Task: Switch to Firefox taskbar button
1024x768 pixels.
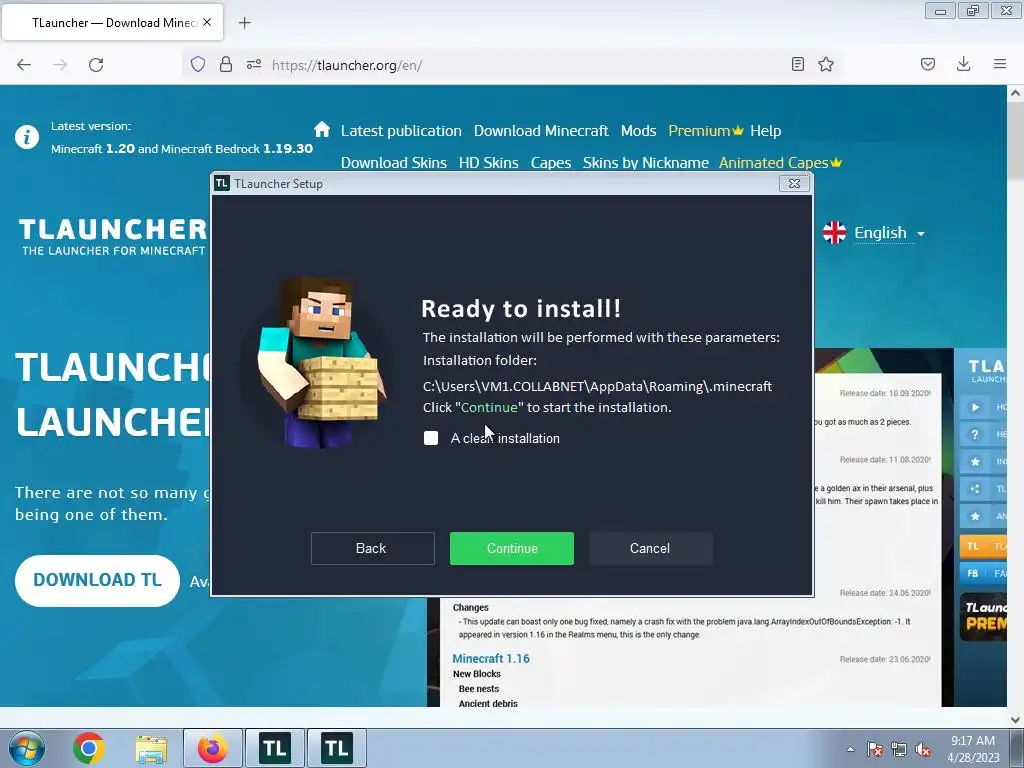Action: pyautogui.click(x=213, y=748)
